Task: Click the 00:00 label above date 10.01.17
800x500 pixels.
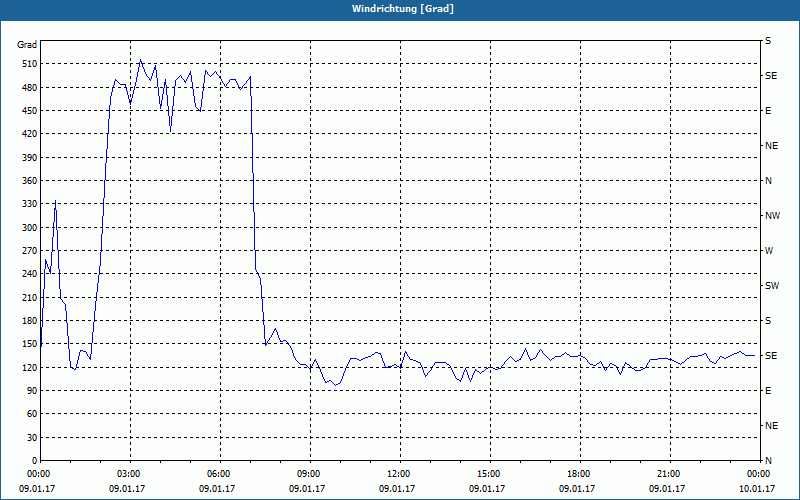Action: tap(757, 474)
